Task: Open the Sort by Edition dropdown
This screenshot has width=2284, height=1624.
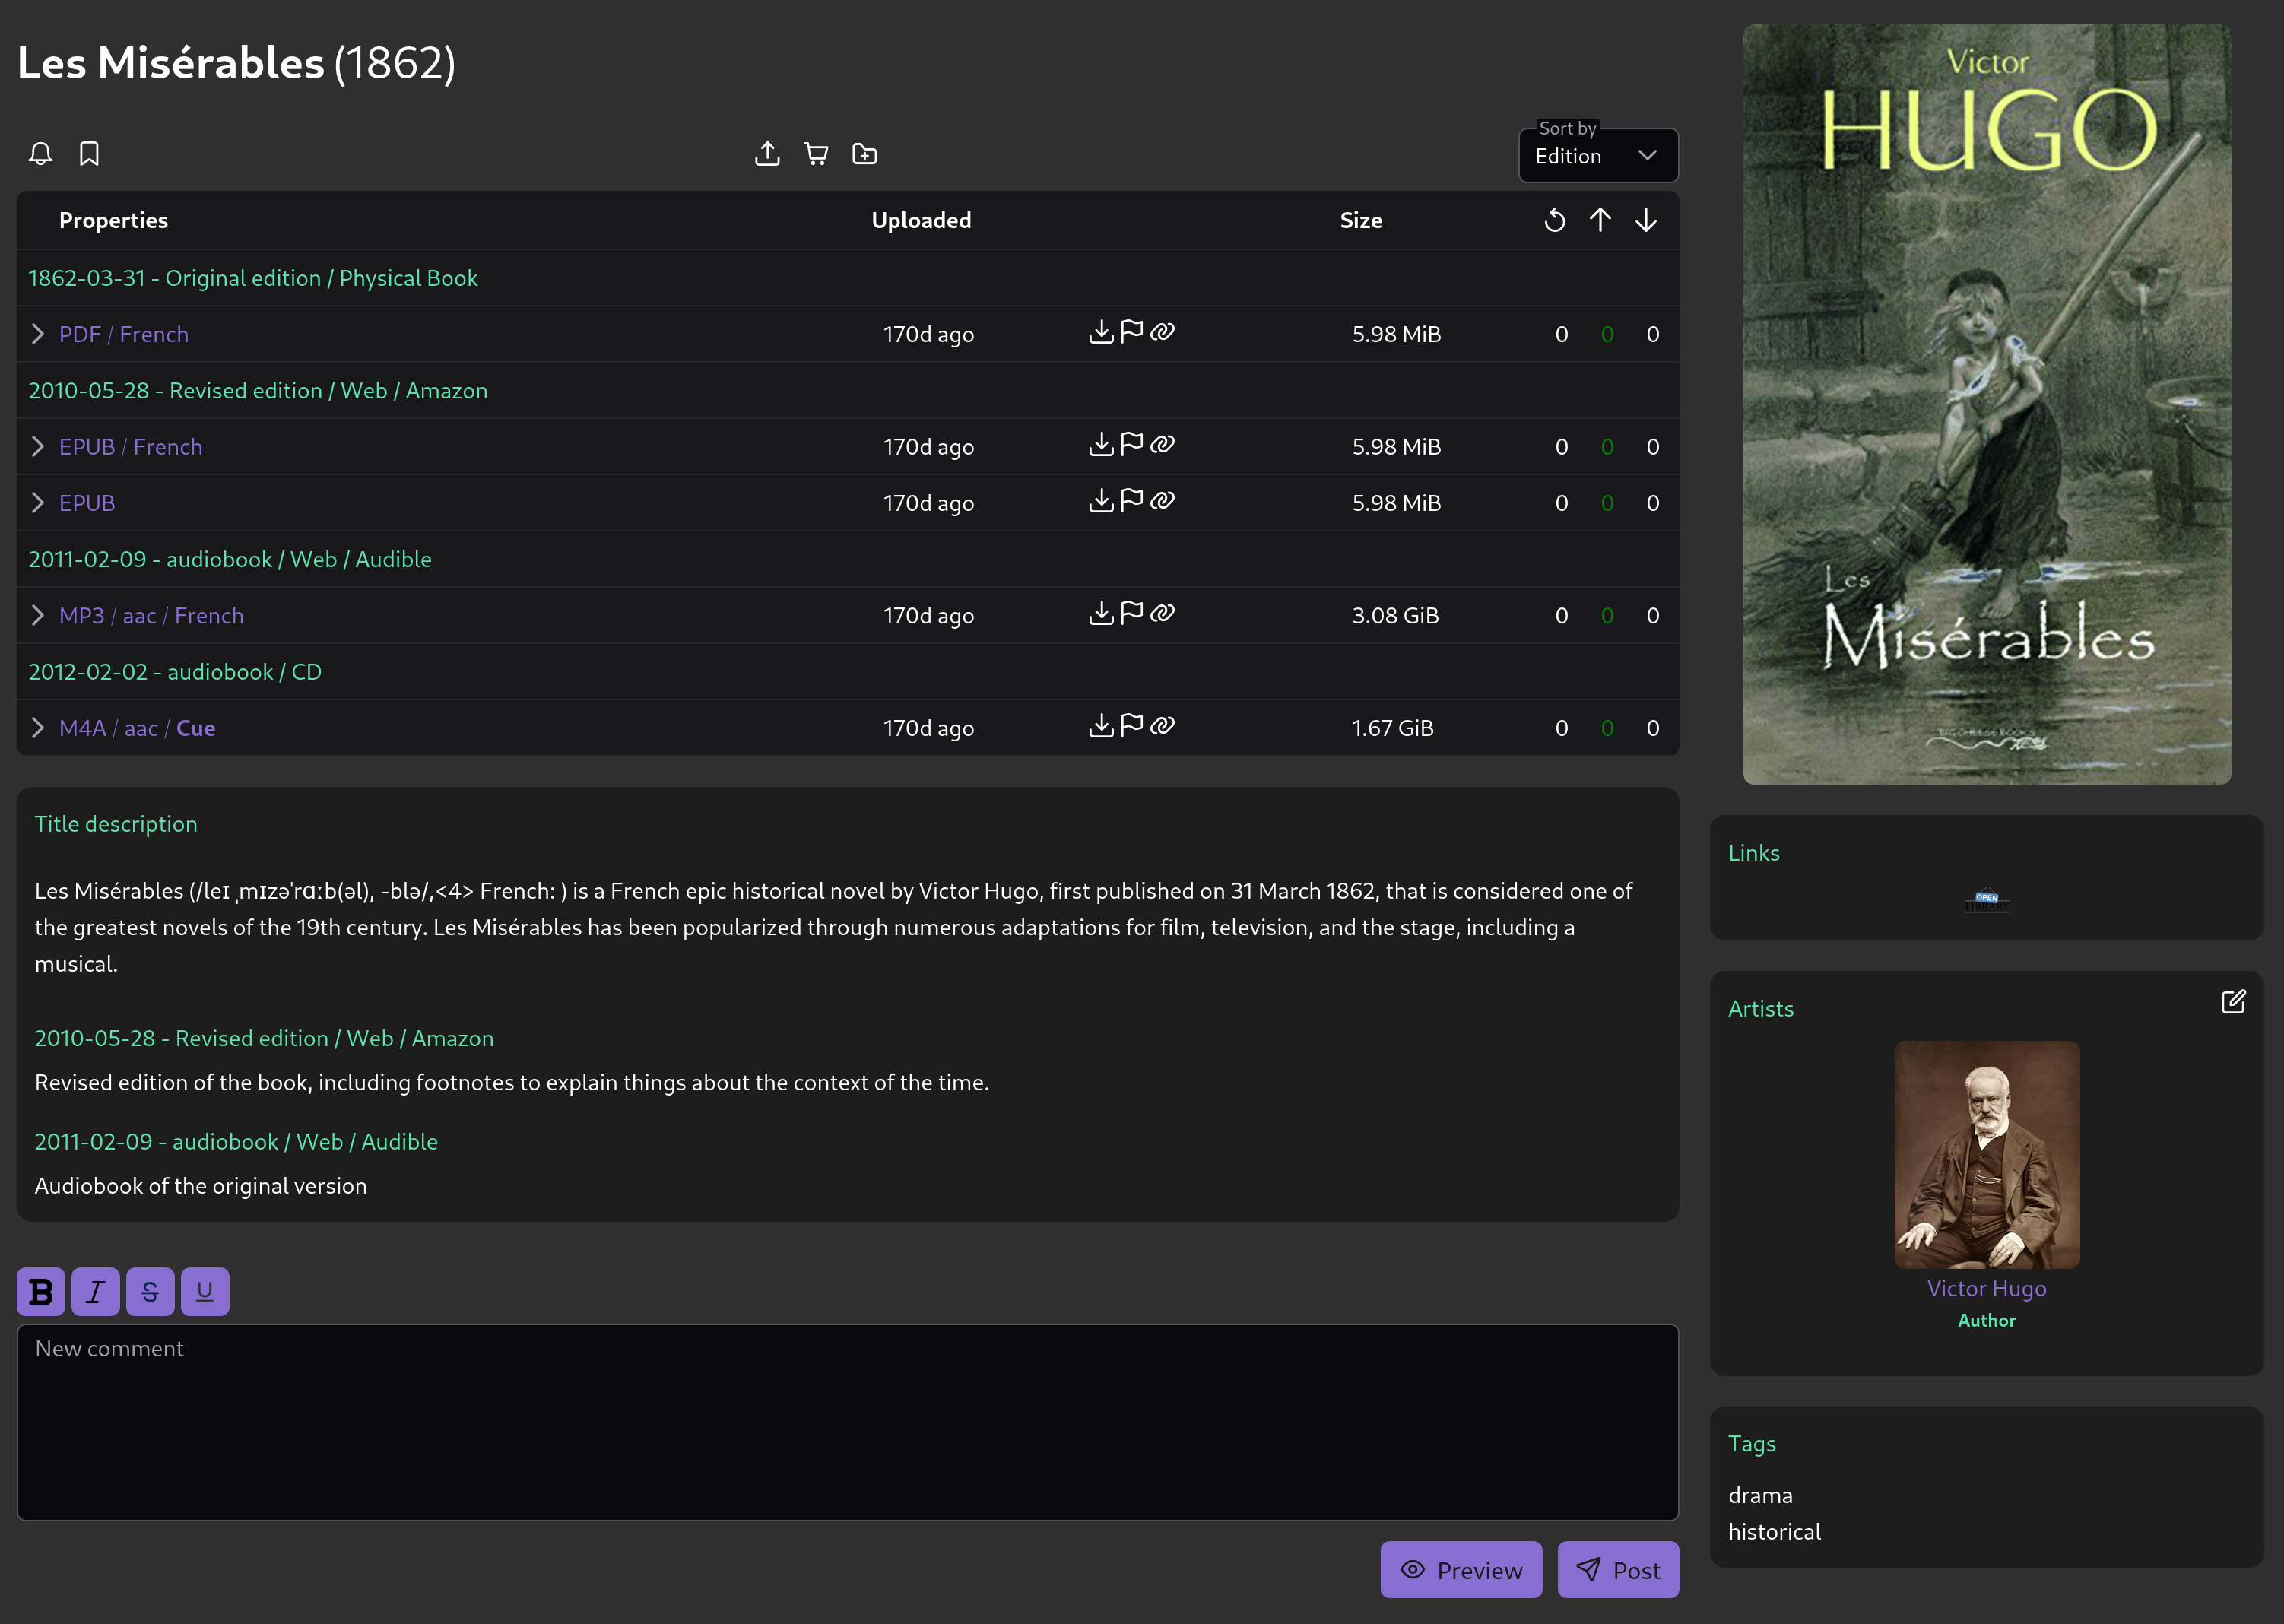Action: [1597, 156]
